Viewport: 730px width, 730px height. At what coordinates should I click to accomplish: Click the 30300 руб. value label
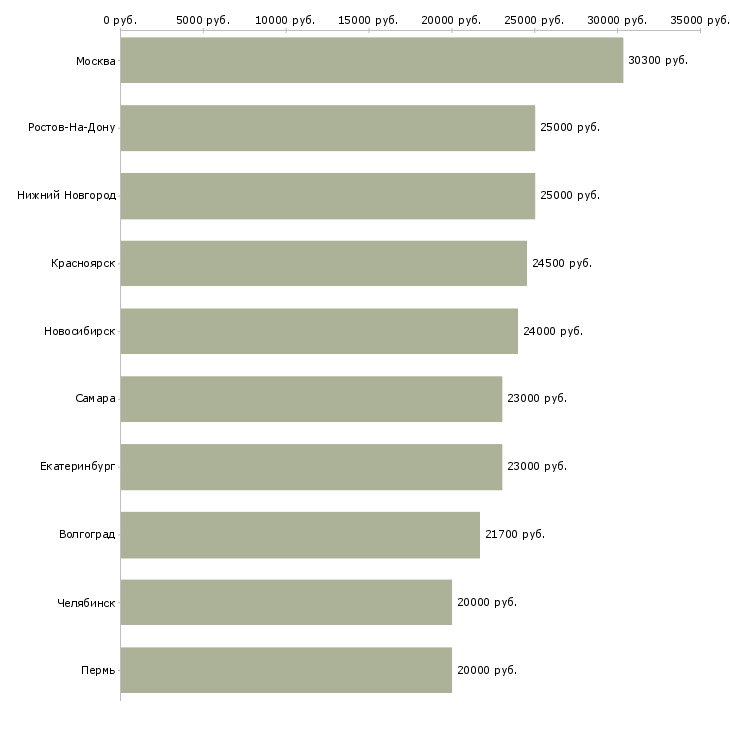[657, 61]
